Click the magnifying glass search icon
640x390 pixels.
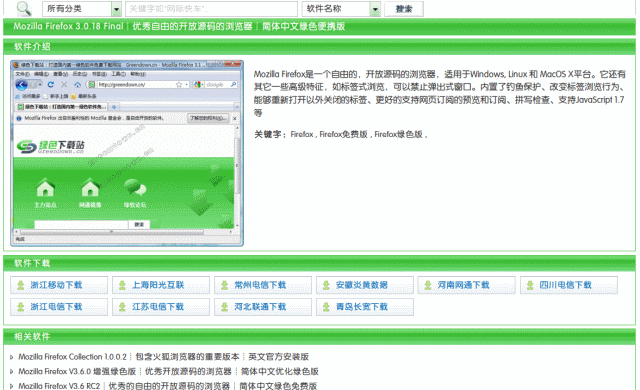tap(24, 9)
